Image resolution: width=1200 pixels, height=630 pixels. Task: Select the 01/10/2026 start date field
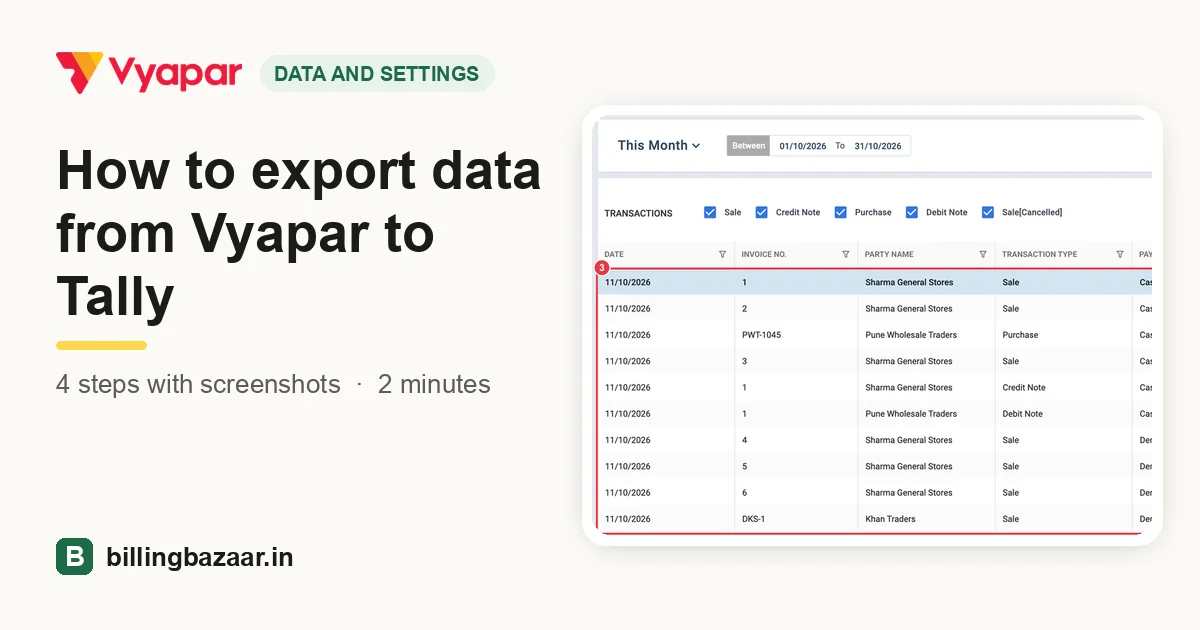[x=803, y=146]
